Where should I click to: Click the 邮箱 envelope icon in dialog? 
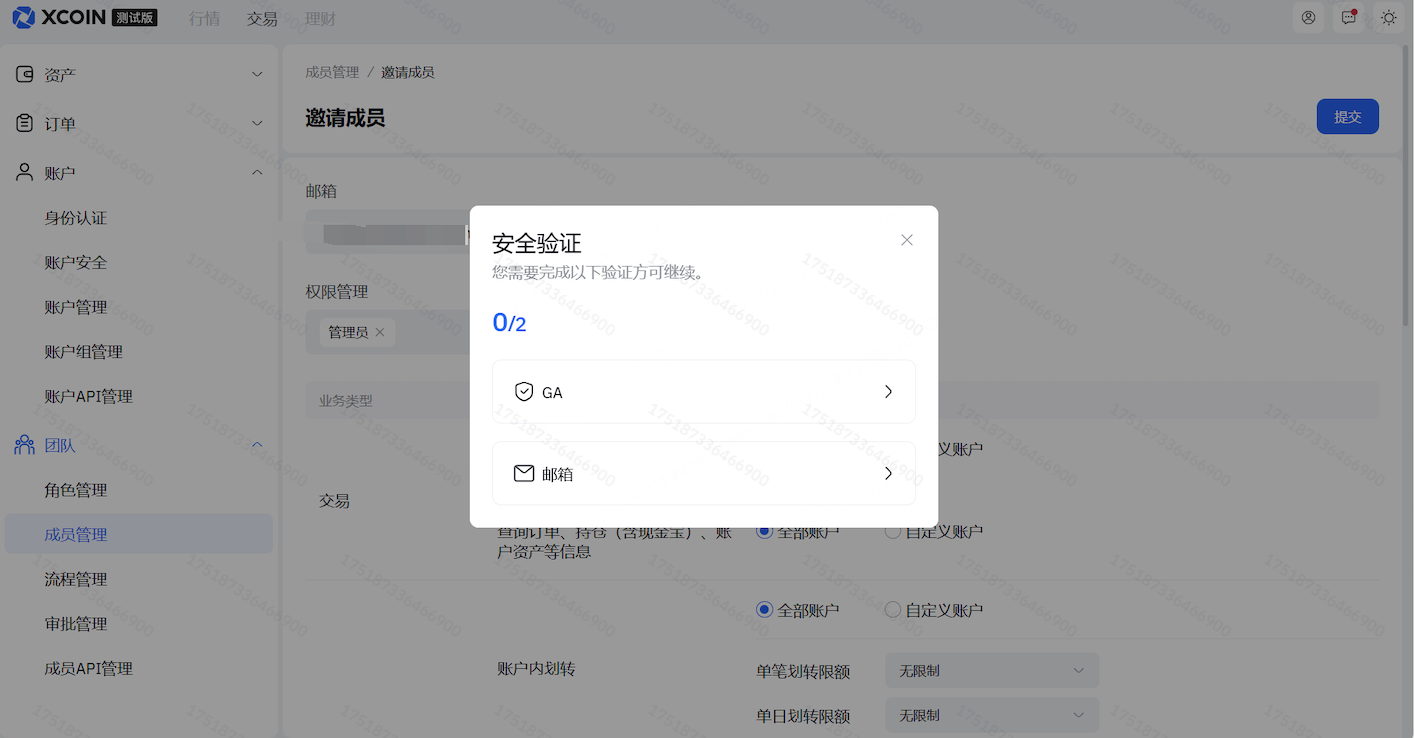tap(523, 473)
